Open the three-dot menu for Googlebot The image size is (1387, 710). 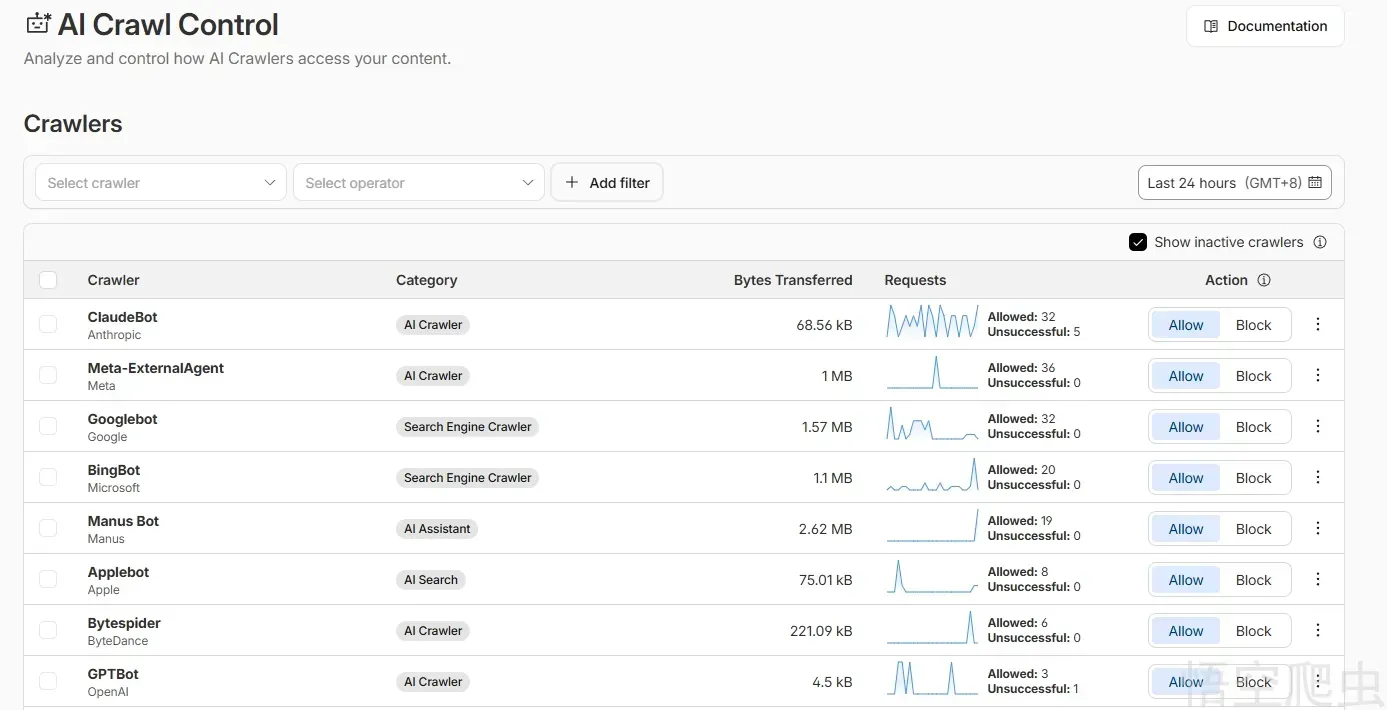click(x=1317, y=426)
